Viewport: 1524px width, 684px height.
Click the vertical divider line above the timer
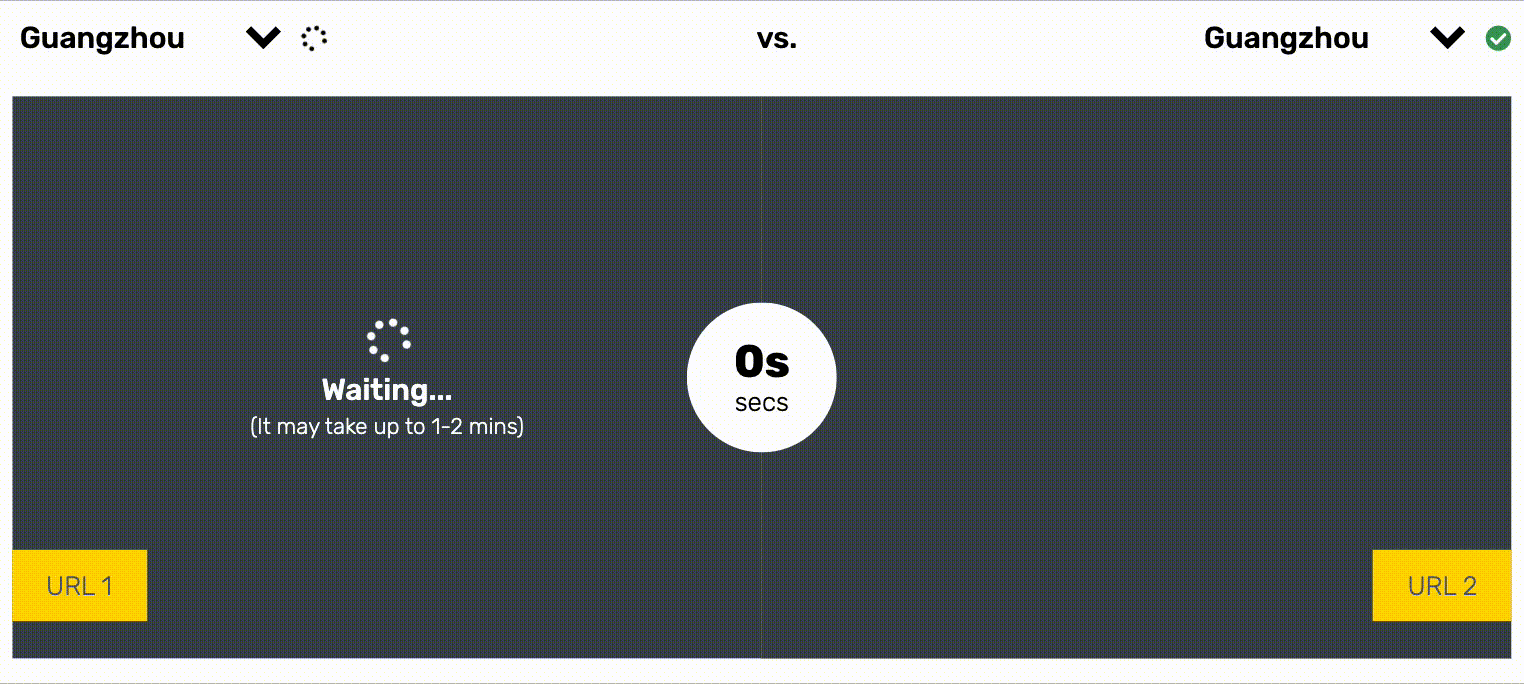(762, 200)
